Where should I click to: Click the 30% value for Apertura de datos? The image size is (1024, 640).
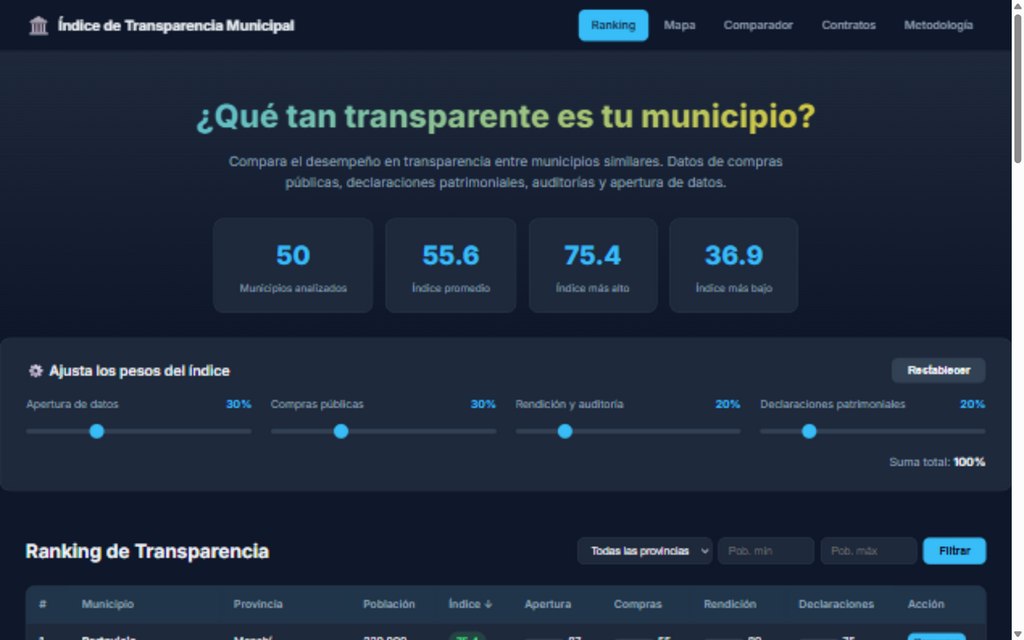(x=238, y=404)
